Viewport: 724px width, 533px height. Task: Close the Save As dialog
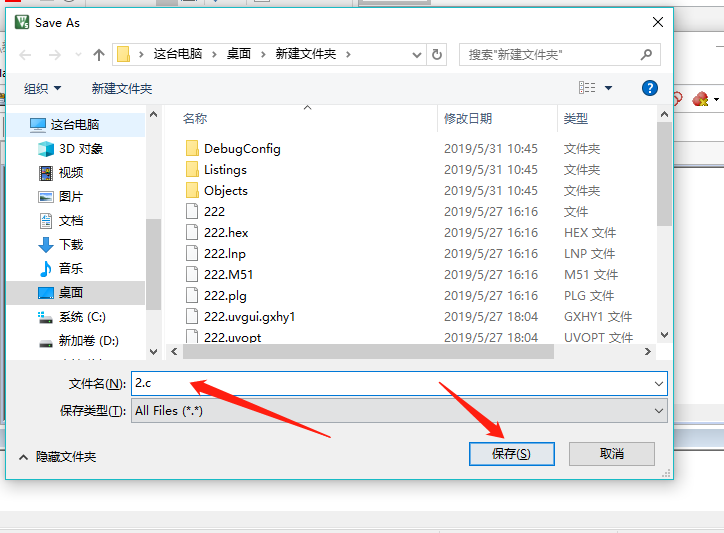pos(658,22)
